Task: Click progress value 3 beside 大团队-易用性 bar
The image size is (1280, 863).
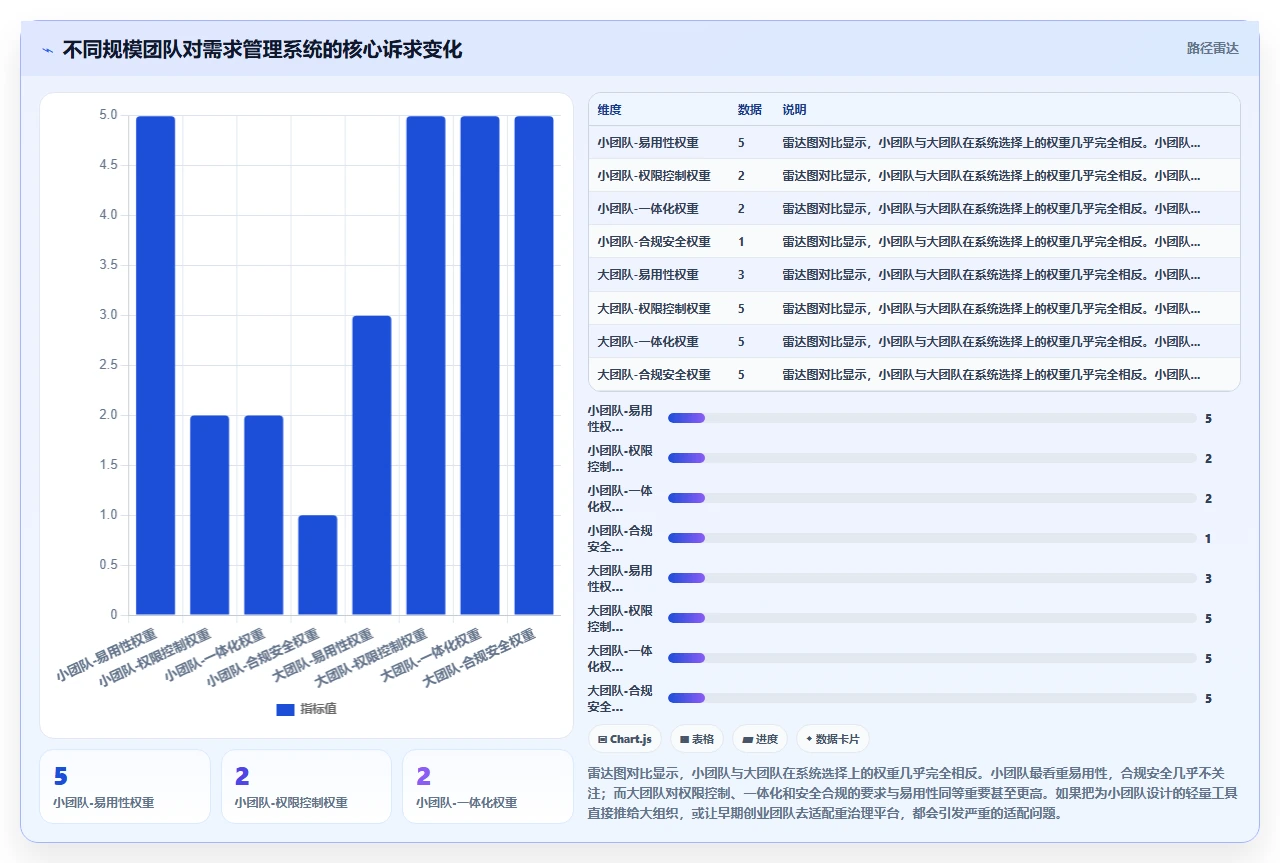Action: [x=1208, y=578]
